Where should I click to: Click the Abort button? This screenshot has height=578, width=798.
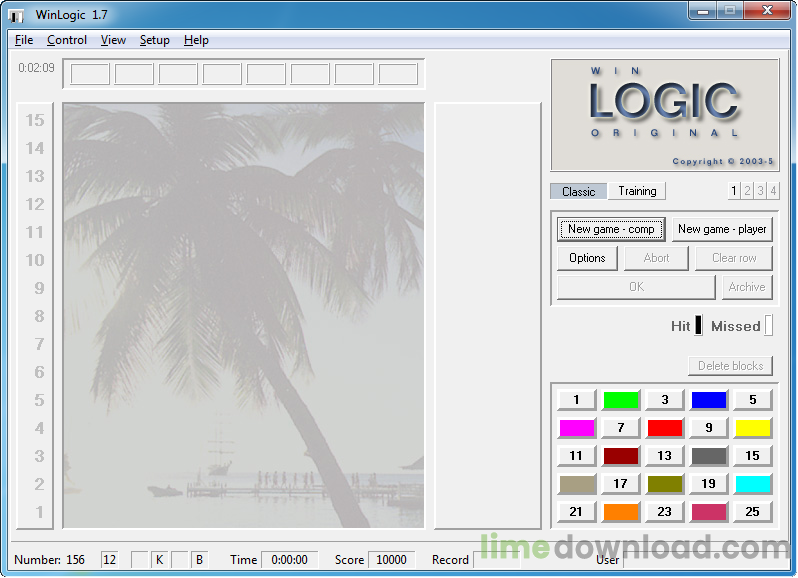tap(656, 258)
